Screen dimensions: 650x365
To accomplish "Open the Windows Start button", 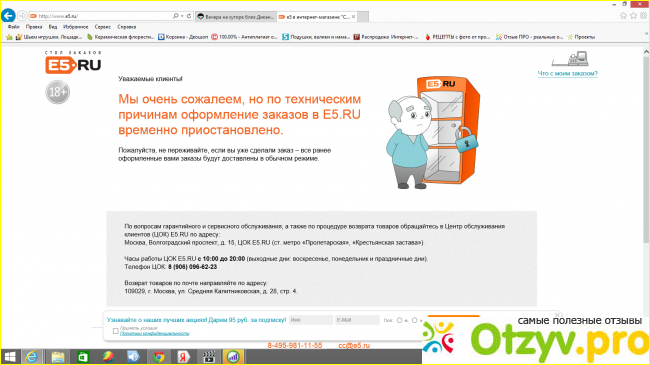I will (x=9, y=357).
